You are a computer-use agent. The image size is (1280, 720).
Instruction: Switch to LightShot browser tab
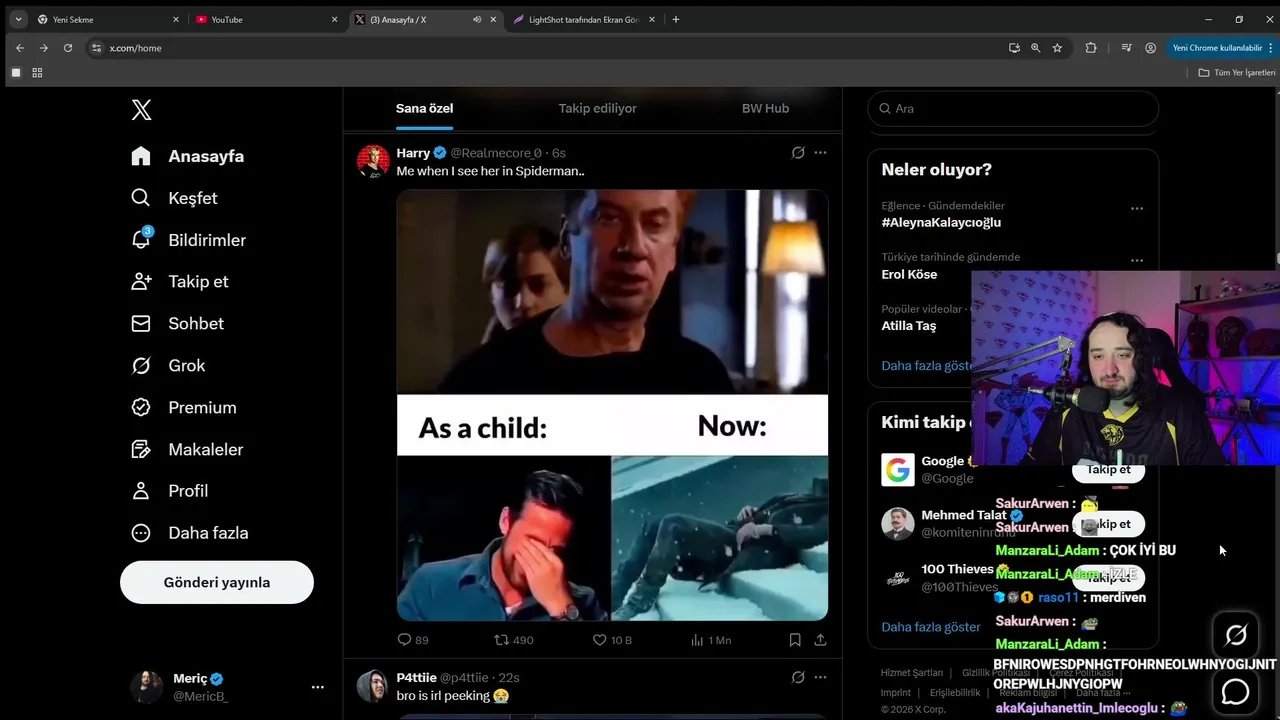[x=584, y=19]
